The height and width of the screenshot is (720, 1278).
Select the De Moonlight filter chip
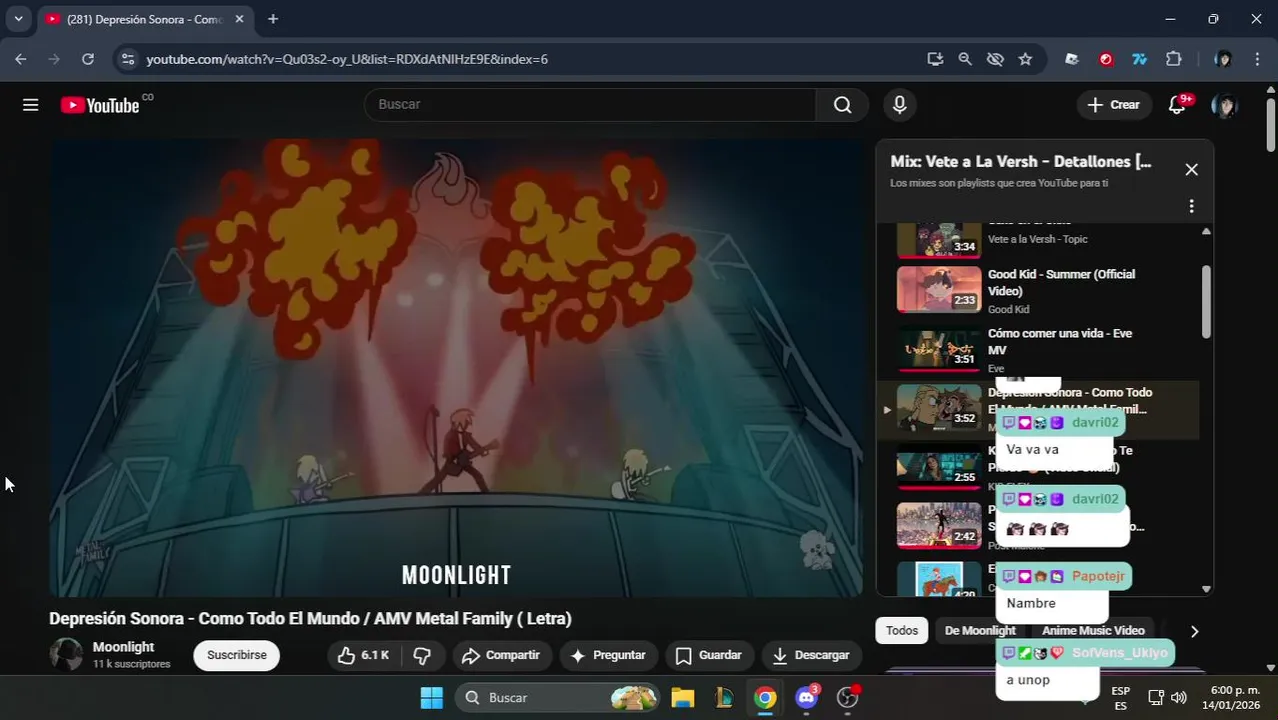pyautogui.click(x=980, y=630)
